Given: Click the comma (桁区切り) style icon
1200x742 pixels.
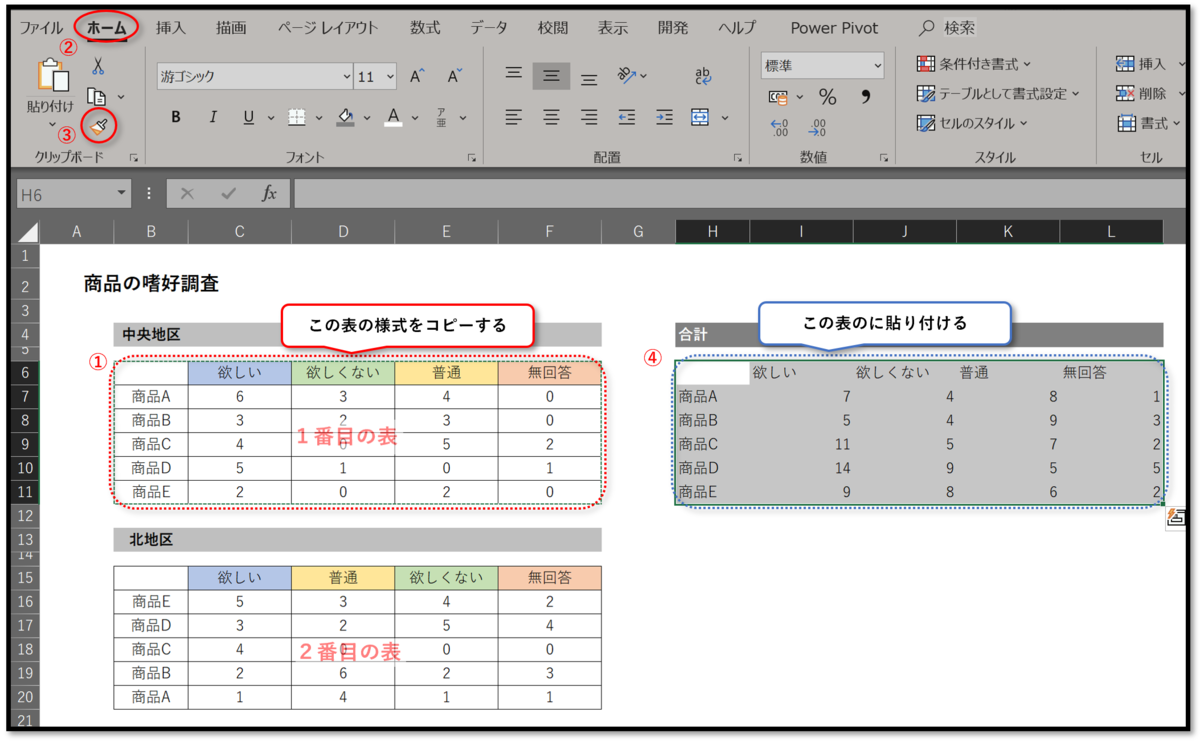Looking at the screenshot, I should [868, 96].
